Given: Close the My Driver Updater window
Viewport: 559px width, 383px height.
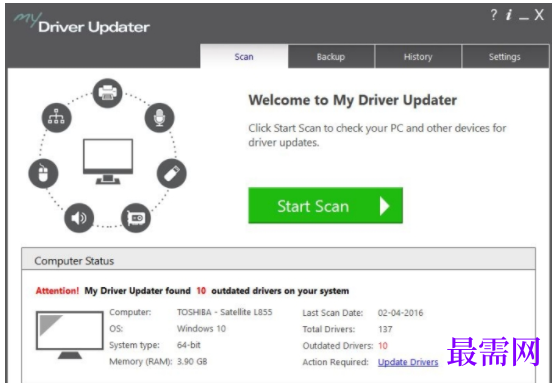Looking at the screenshot, I should 539,15.
